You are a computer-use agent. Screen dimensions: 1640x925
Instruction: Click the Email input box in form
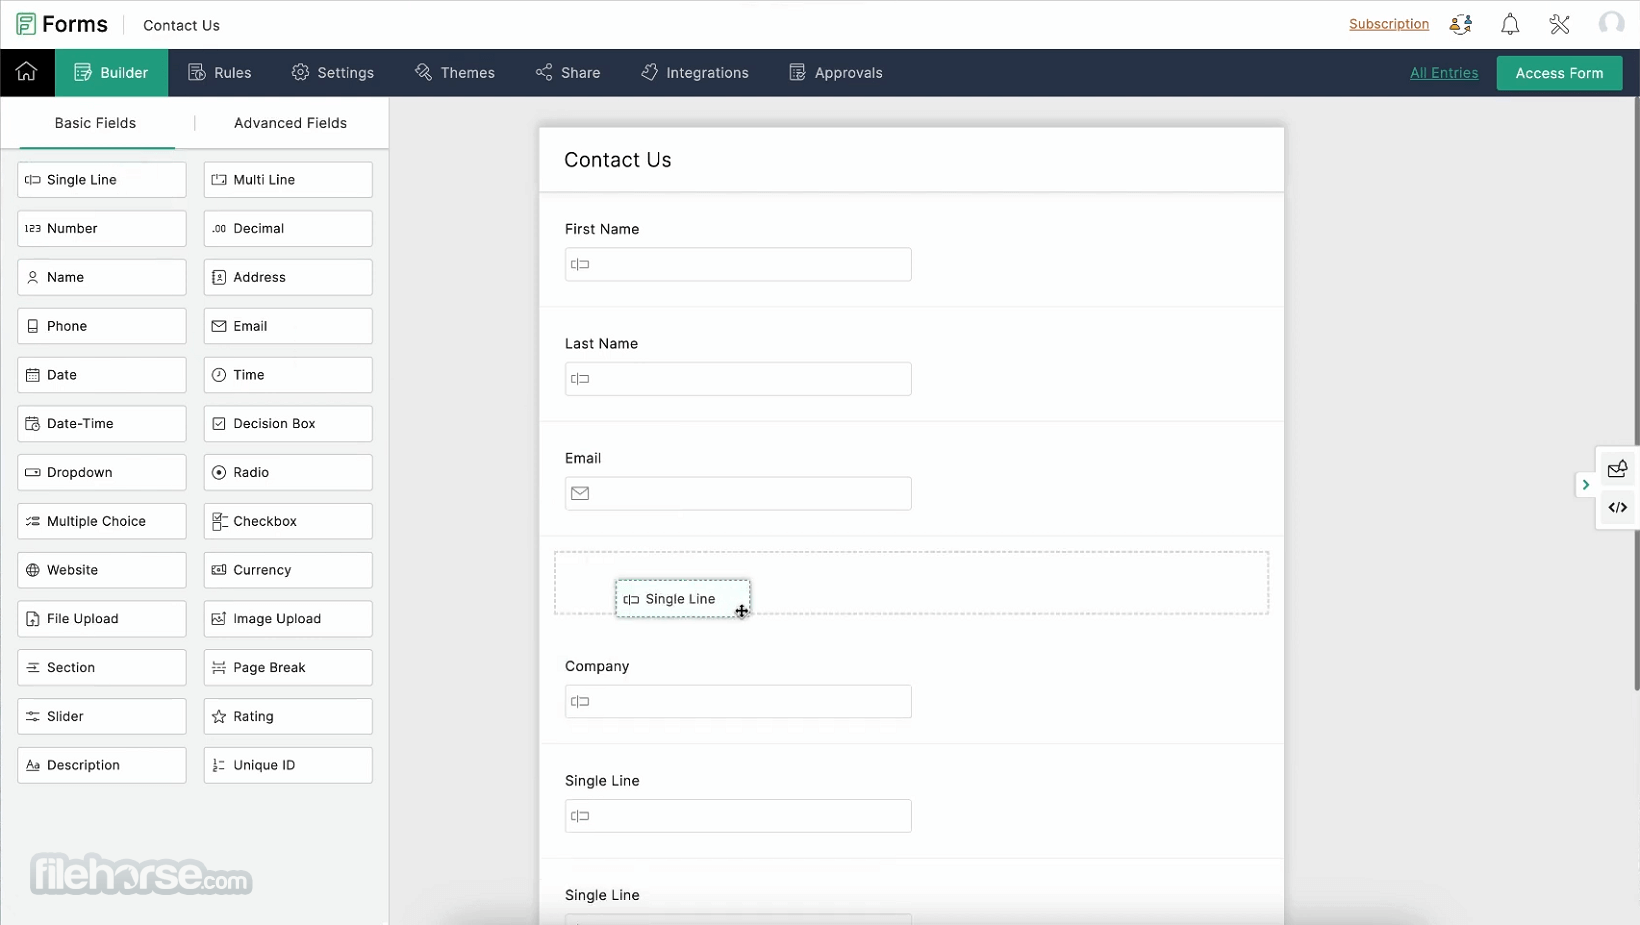pyautogui.click(x=738, y=493)
